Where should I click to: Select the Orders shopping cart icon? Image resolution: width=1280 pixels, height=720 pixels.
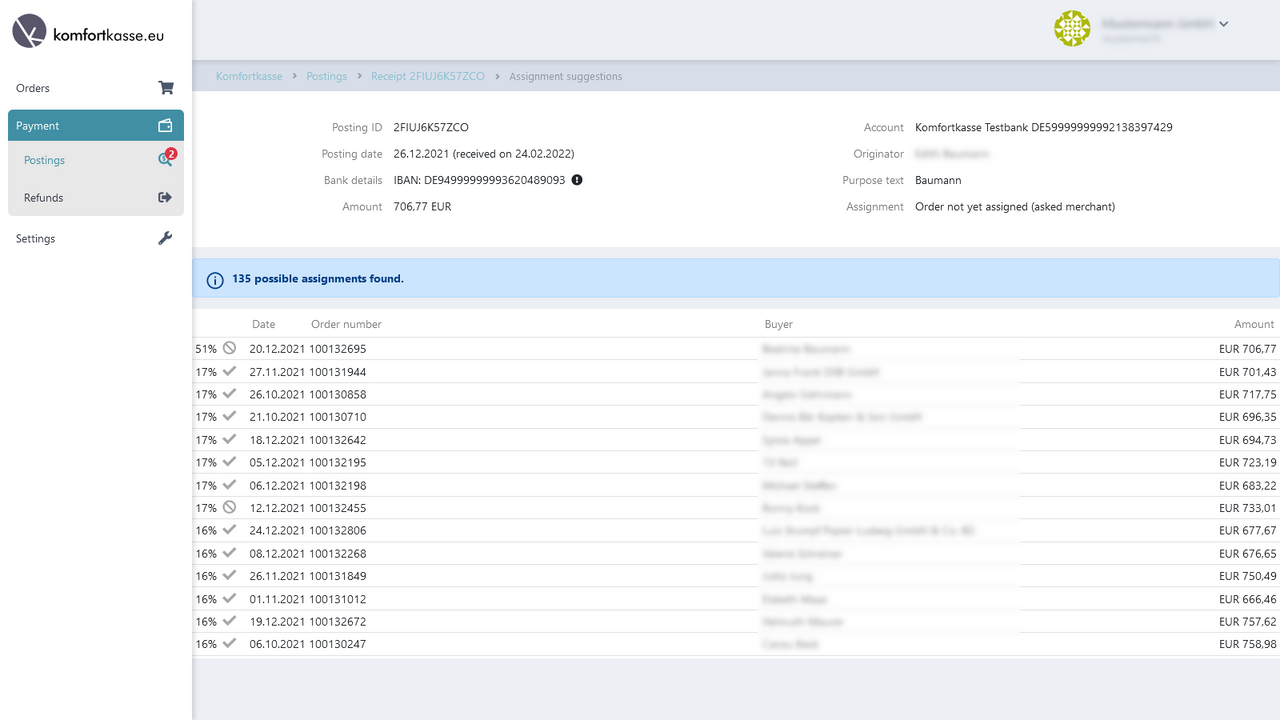tap(165, 88)
